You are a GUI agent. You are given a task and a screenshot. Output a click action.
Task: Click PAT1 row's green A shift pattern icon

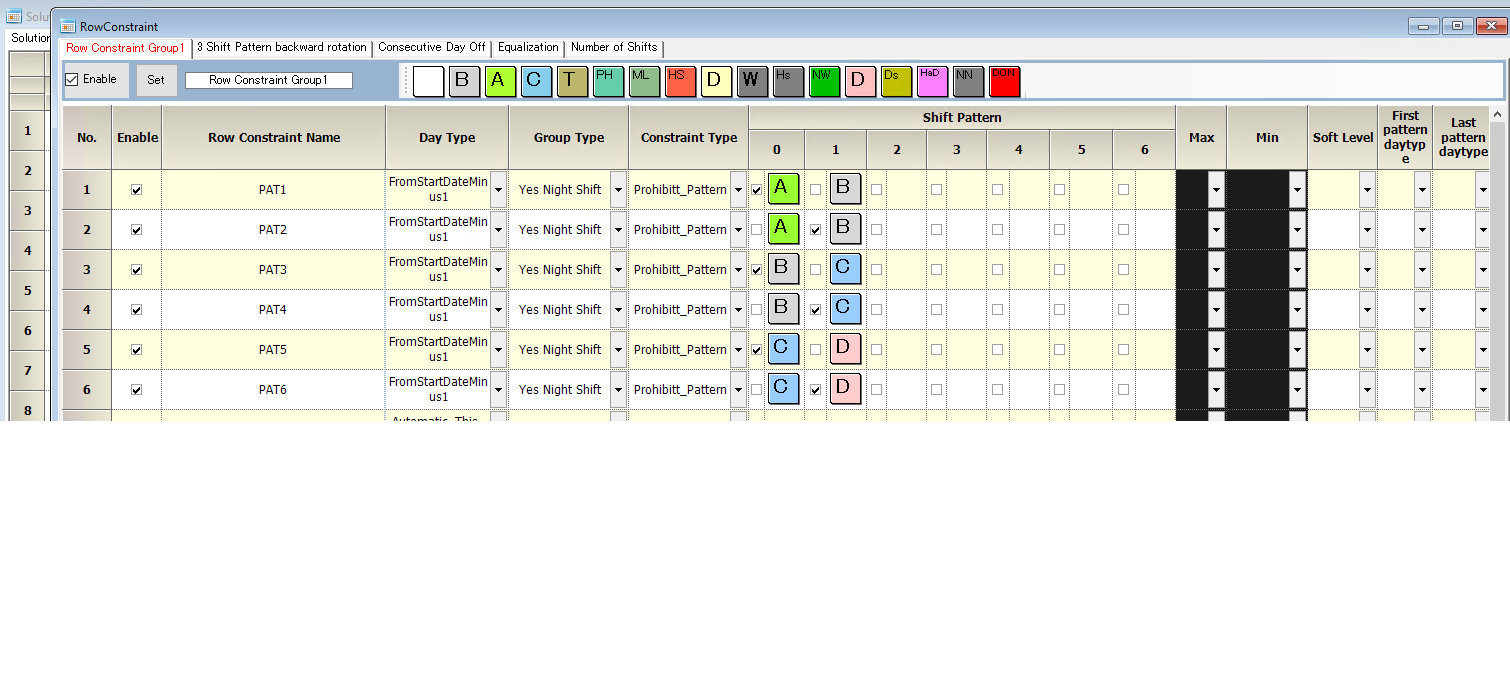tap(783, 188)
